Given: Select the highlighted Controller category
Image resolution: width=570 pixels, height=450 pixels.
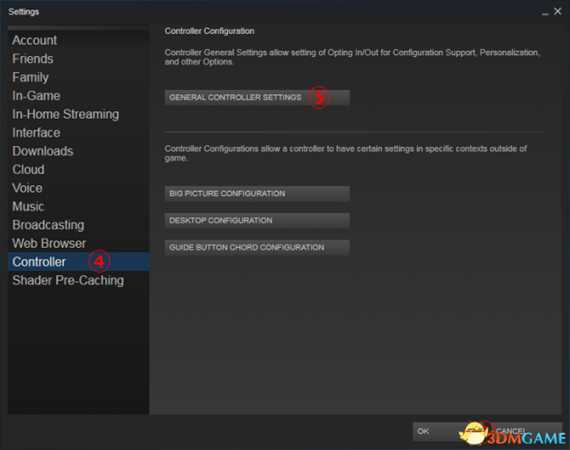Looking at the screenshot, I should [78, 262].
